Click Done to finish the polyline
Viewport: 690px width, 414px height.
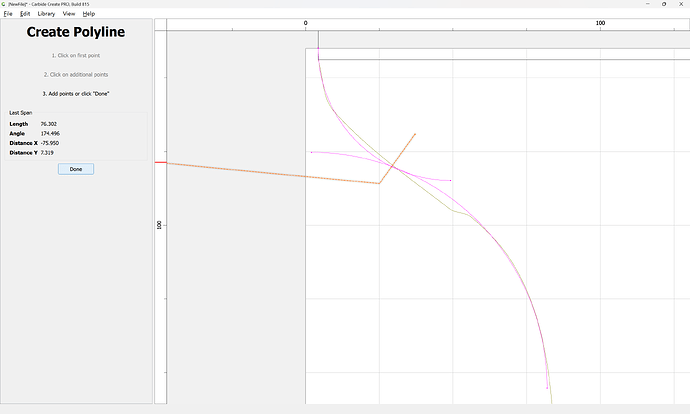76,169
